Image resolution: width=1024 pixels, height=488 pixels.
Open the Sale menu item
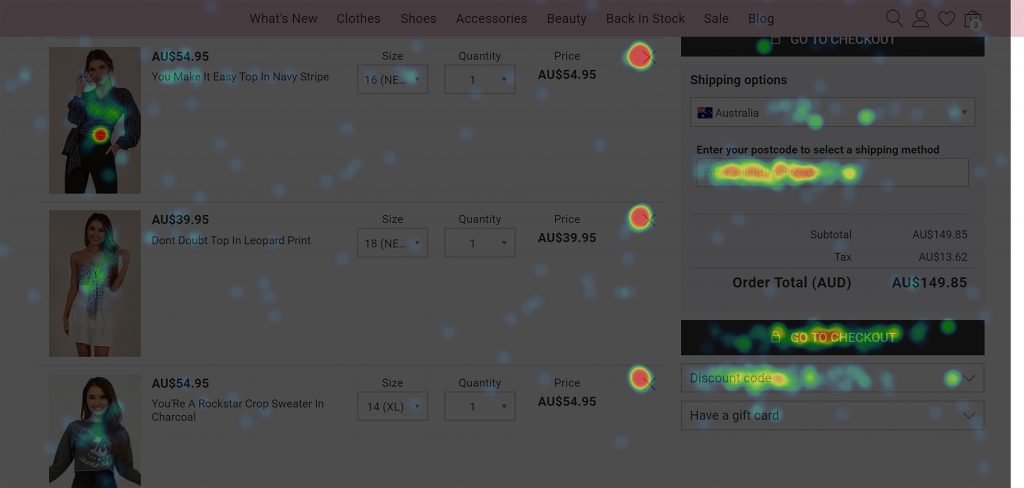716,18
